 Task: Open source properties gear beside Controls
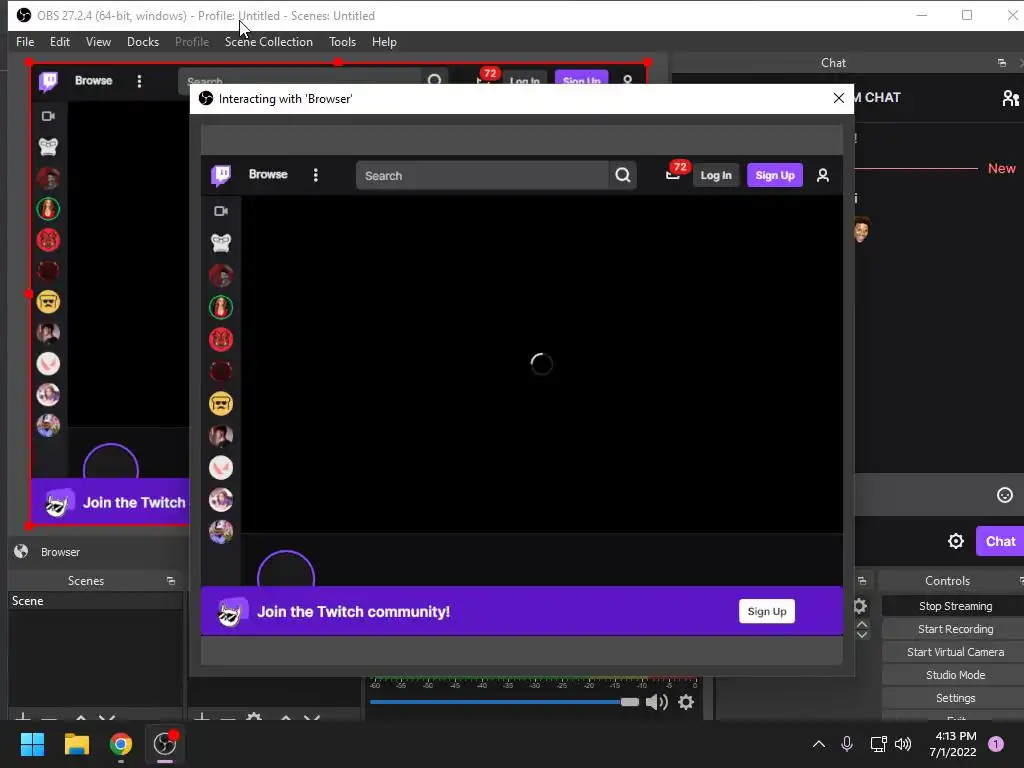click(x=860, y=606)
